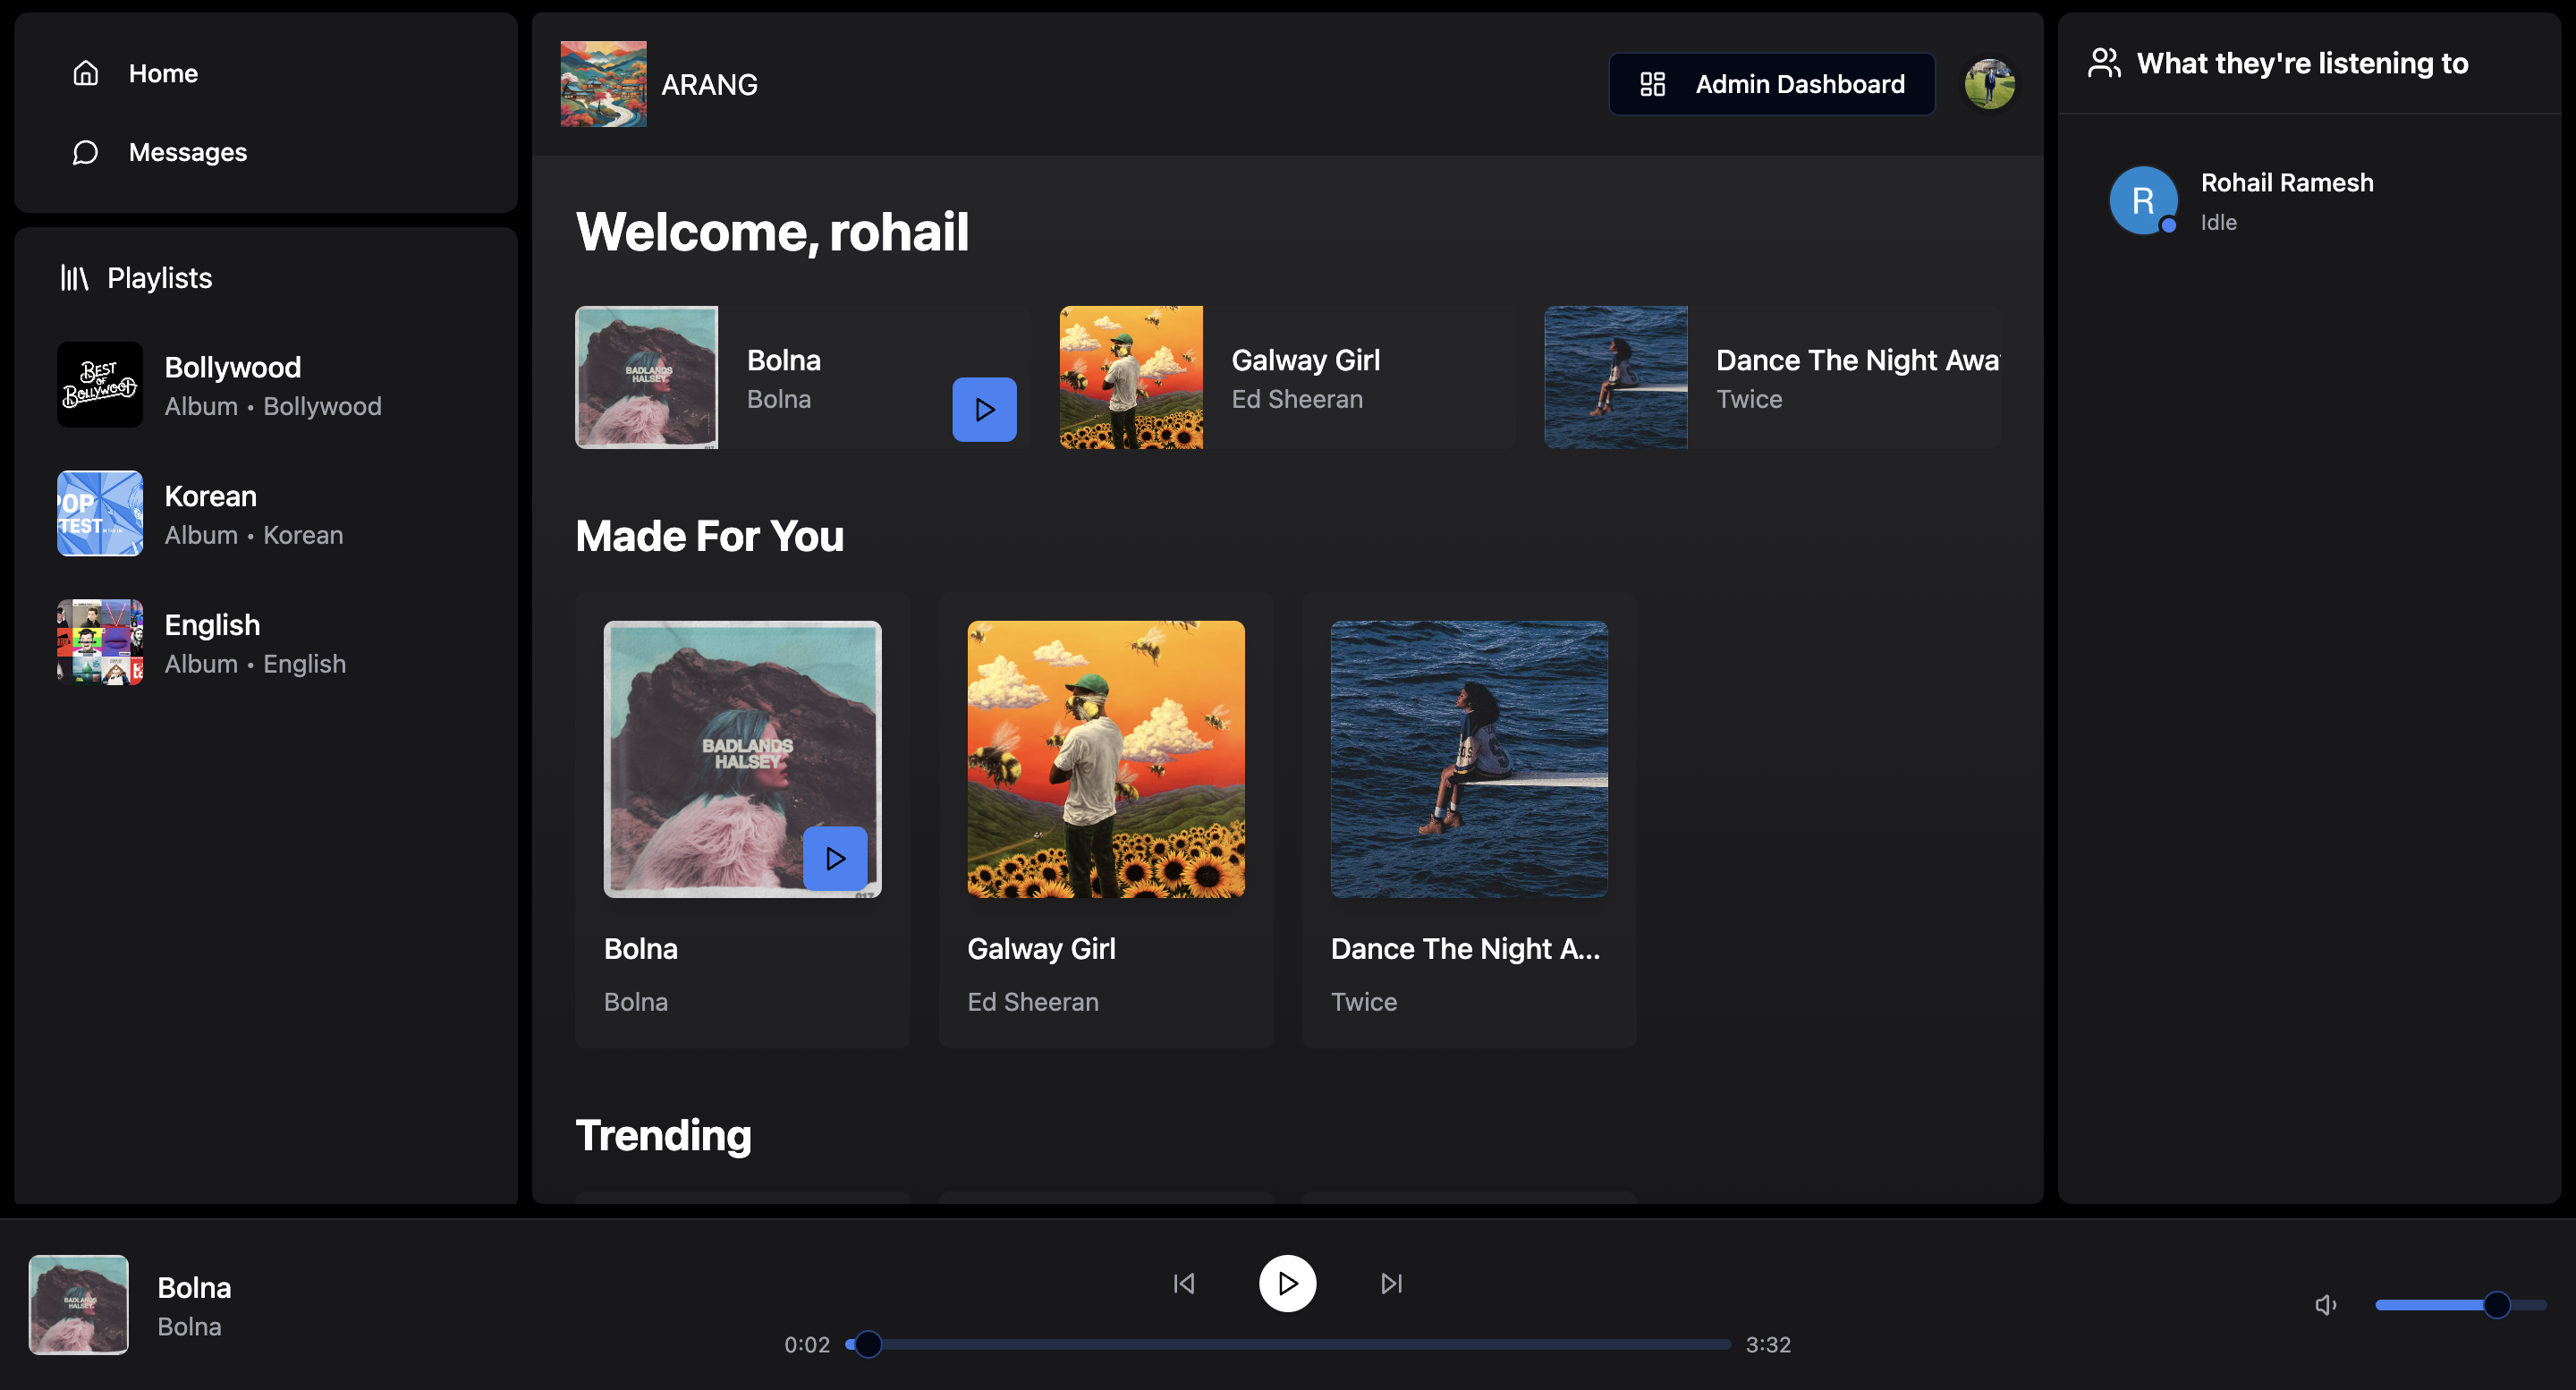
Task: Open Messages via speech bubble icon
Action: (x=86, y=152)
